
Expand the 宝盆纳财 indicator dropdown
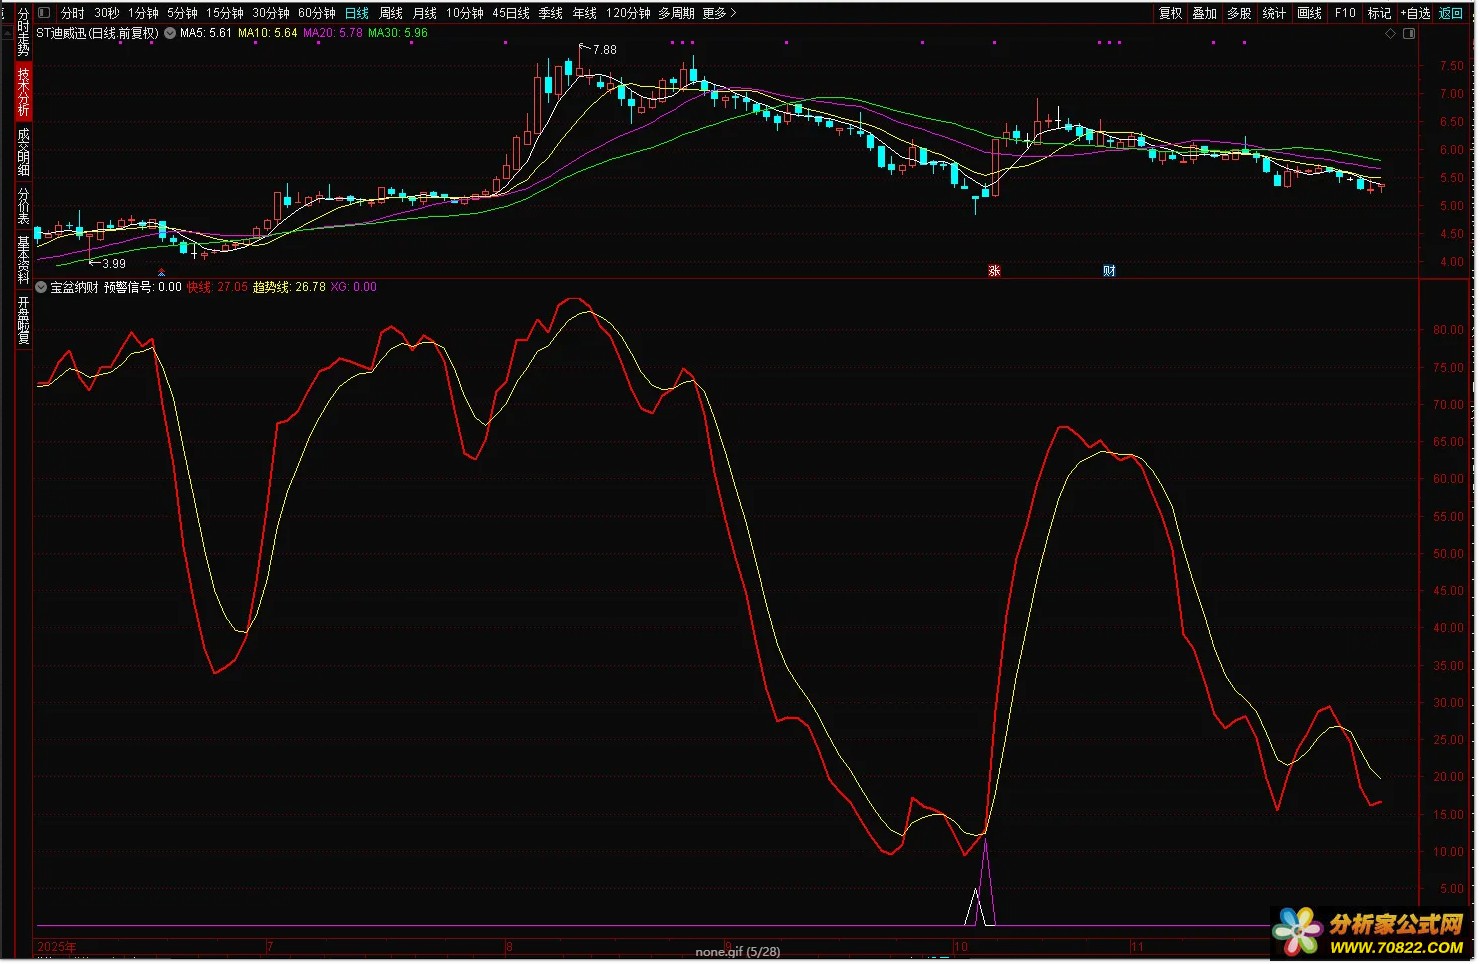pyautogui.click(x=41, y=287)
